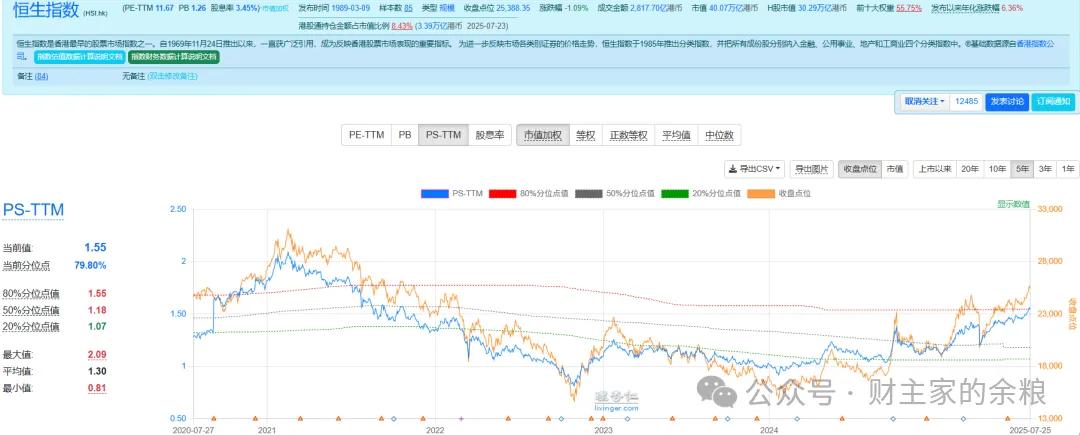The width and height of the screenshot is (1080, 435).
Task: Open the 指数财务数据计算说明文档 document
Action: pyautogui.click(x=174, y=57)
